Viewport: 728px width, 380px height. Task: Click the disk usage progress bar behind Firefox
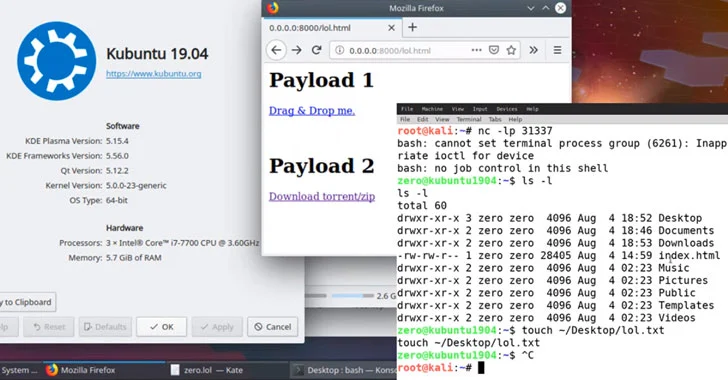click(352, 295)
